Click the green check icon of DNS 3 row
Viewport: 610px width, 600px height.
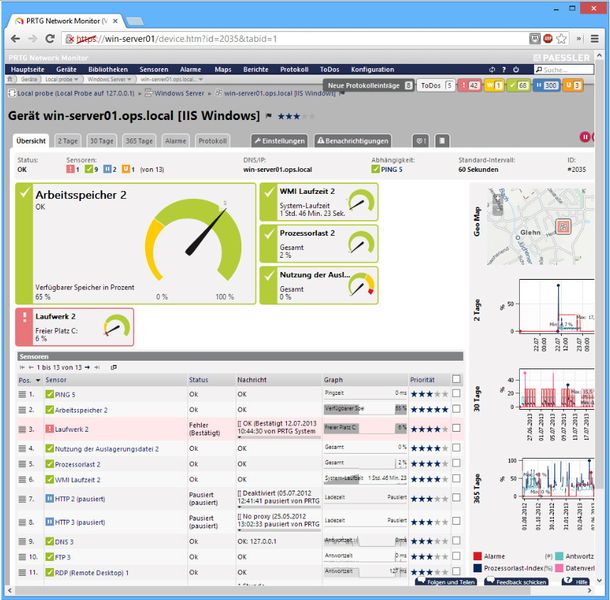(x=49, y=541)
